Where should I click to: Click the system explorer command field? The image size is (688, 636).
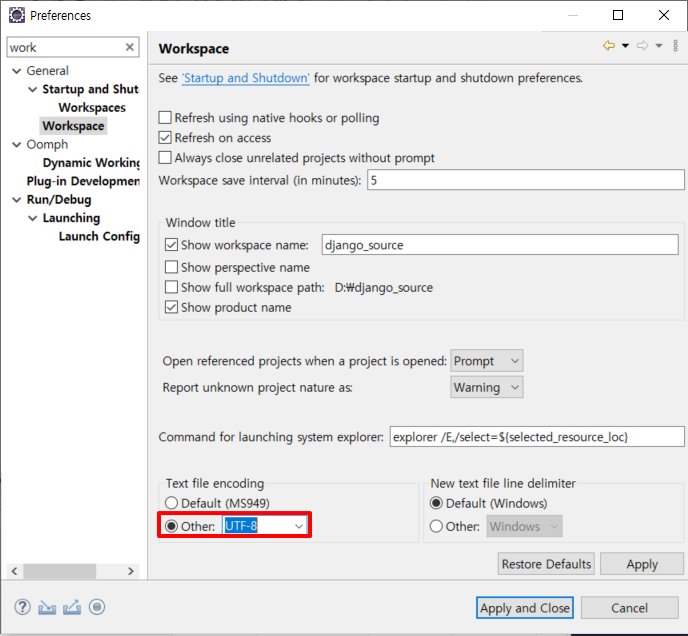pyautogui.click(x=537, y=437)
